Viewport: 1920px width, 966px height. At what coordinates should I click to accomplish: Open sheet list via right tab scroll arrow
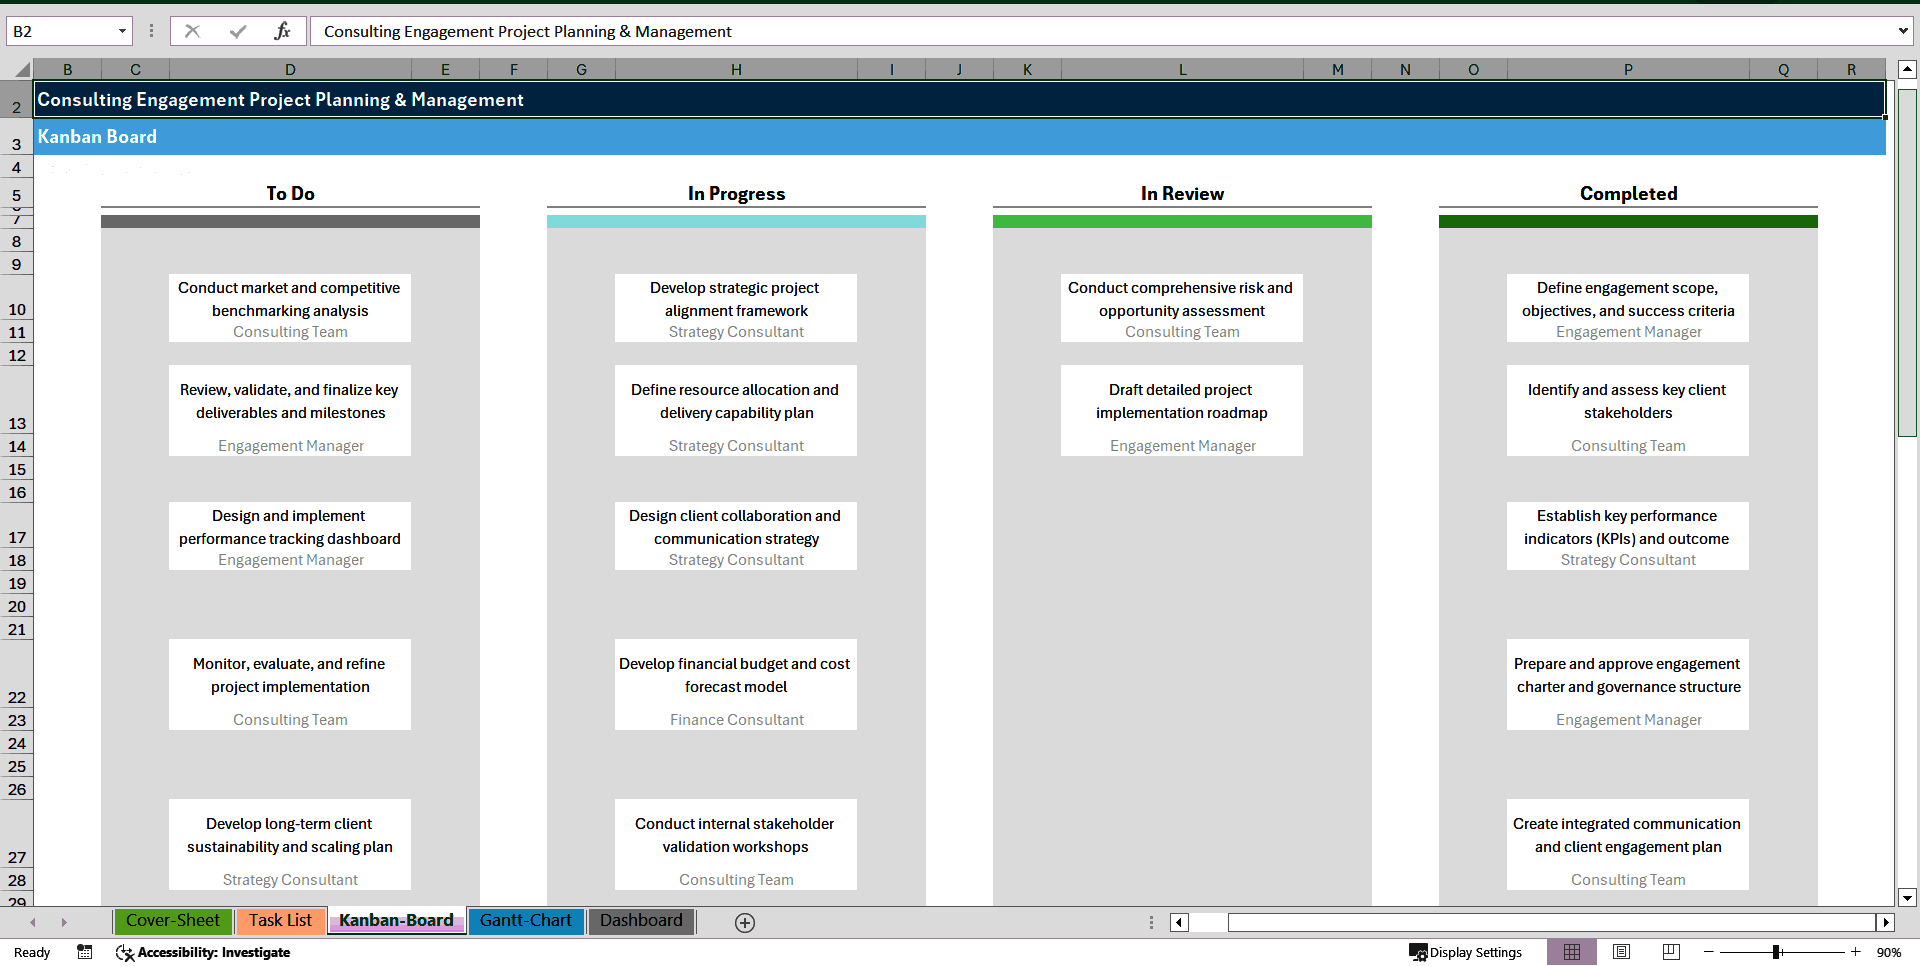[65, 922]
